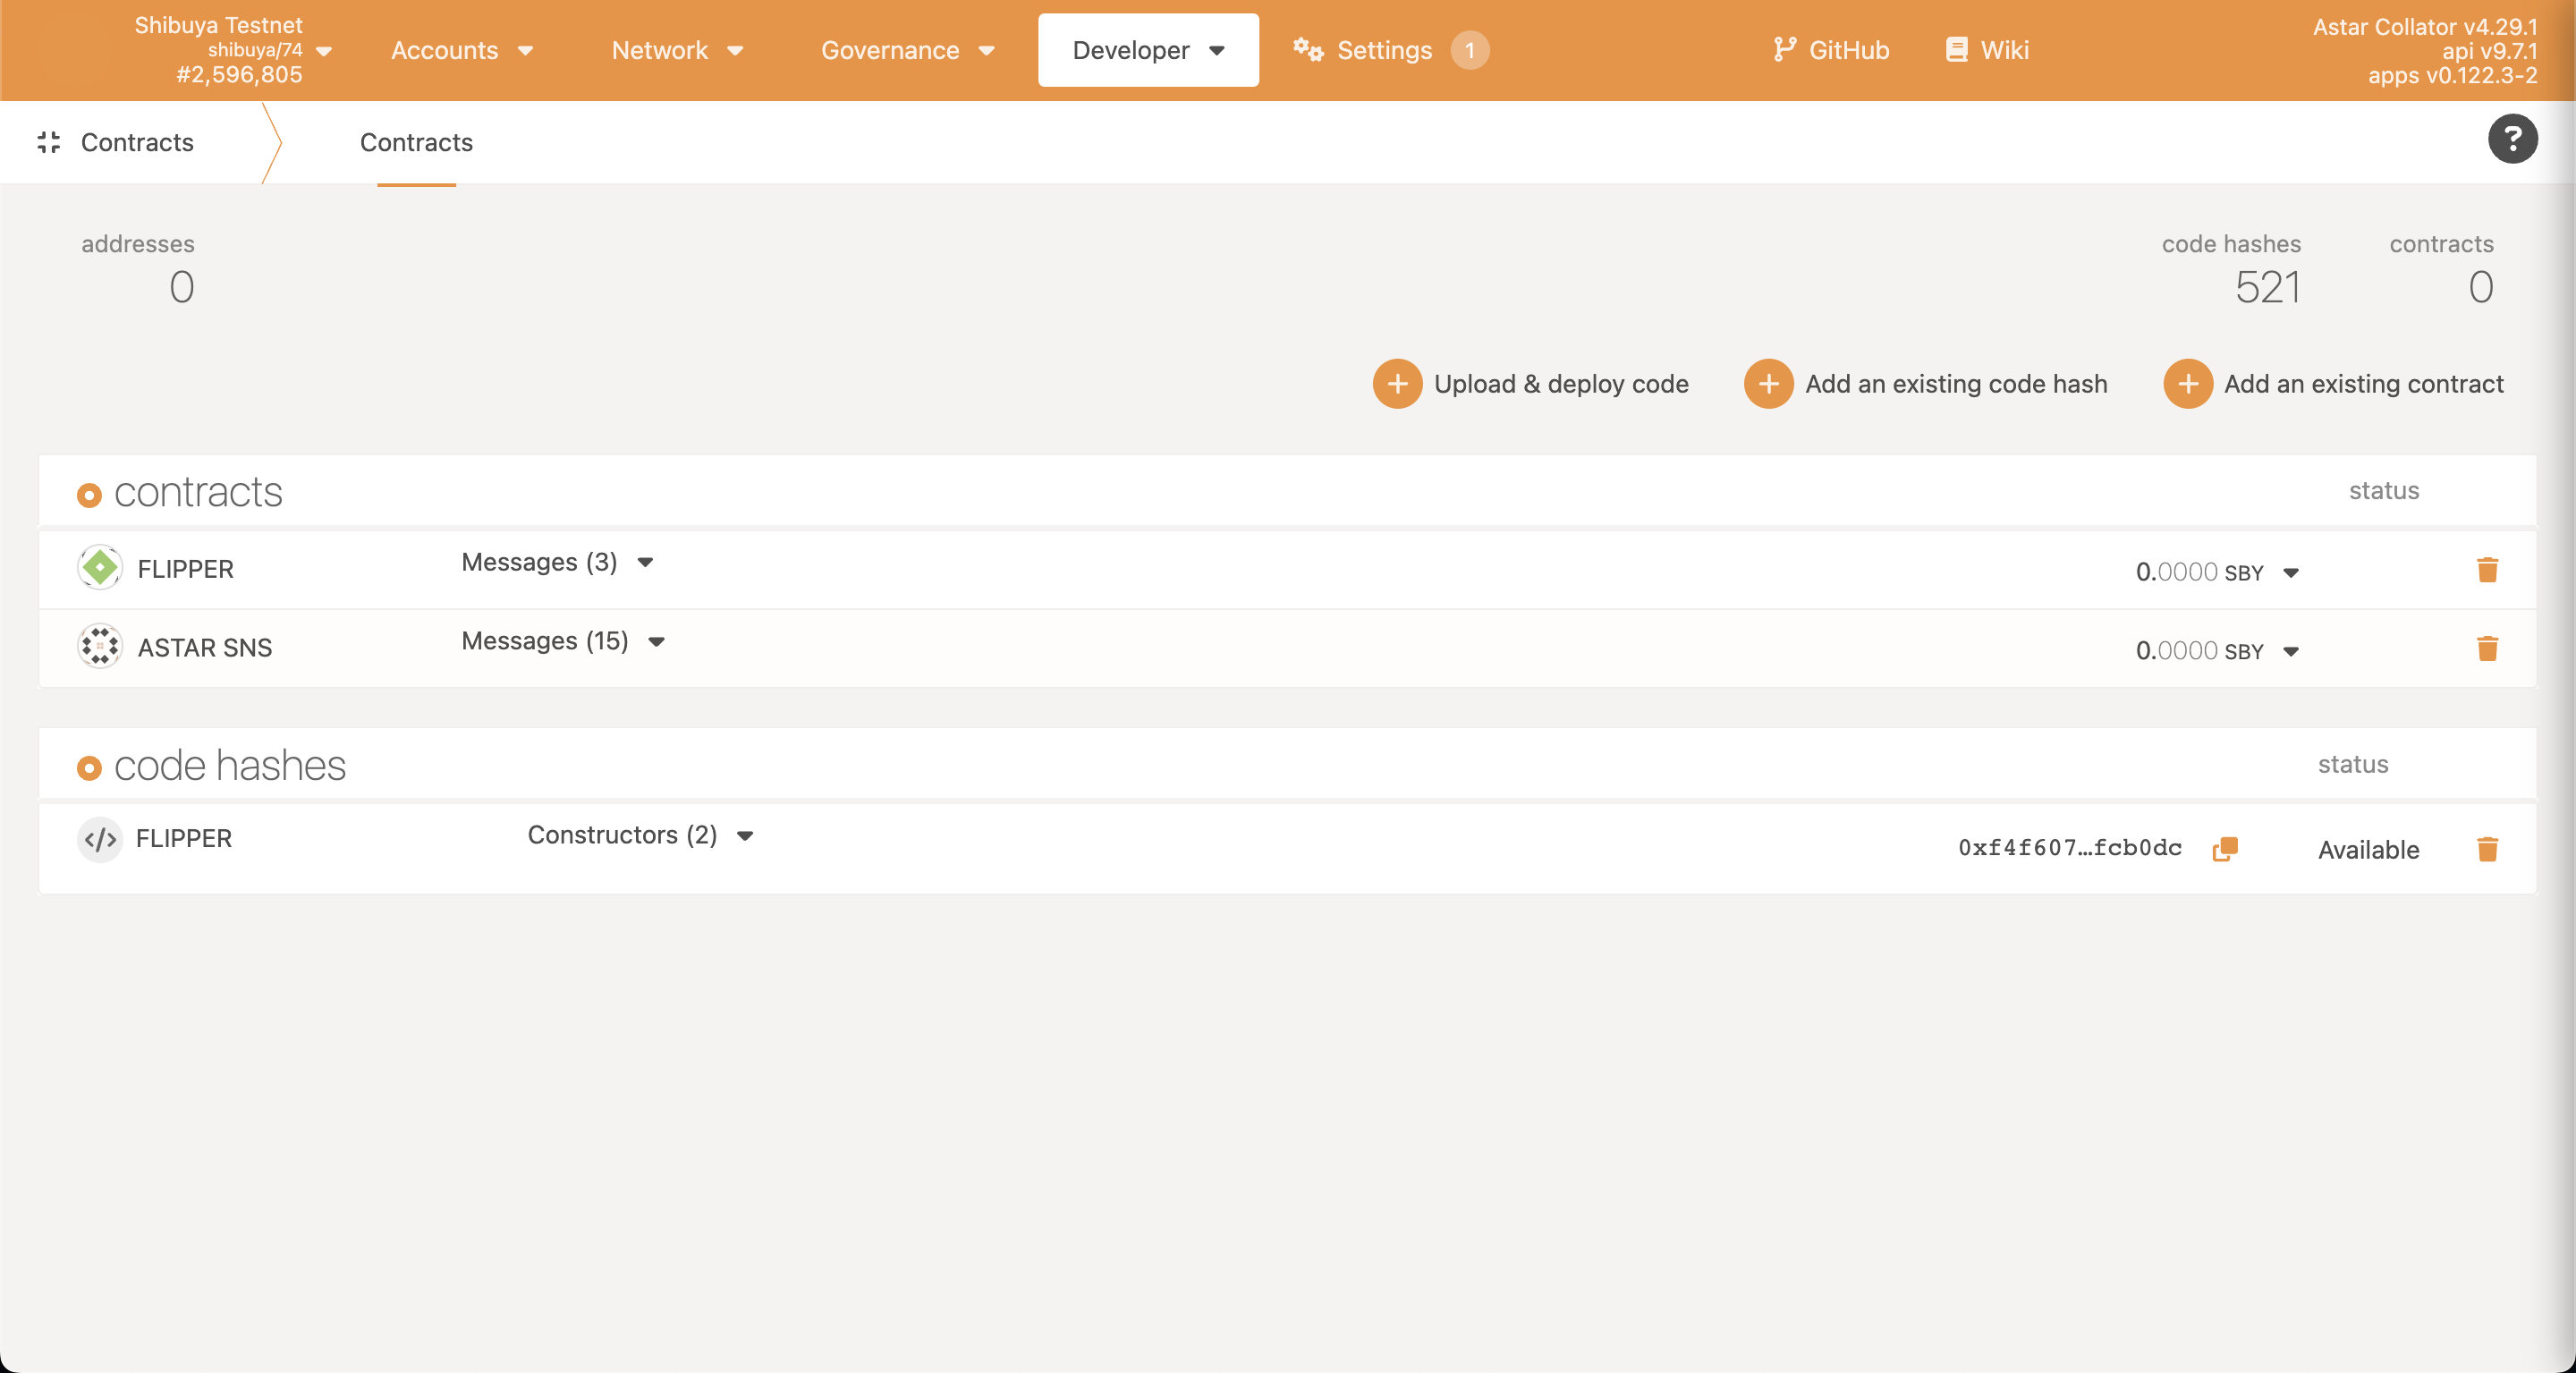Click the code hashes count 521
This screenshot has height=1373, width=2576.
(2267, 288)
